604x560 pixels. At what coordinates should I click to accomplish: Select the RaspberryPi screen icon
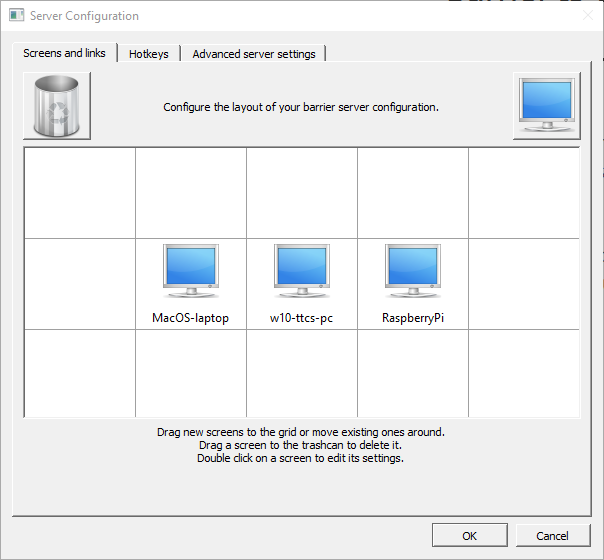(x=412, y=272)
